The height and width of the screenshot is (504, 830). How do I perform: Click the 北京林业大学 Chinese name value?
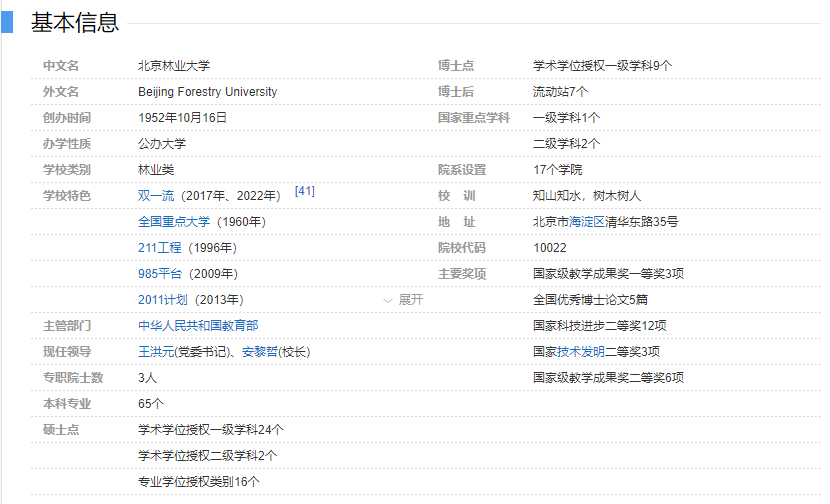[x=174, y=66]
